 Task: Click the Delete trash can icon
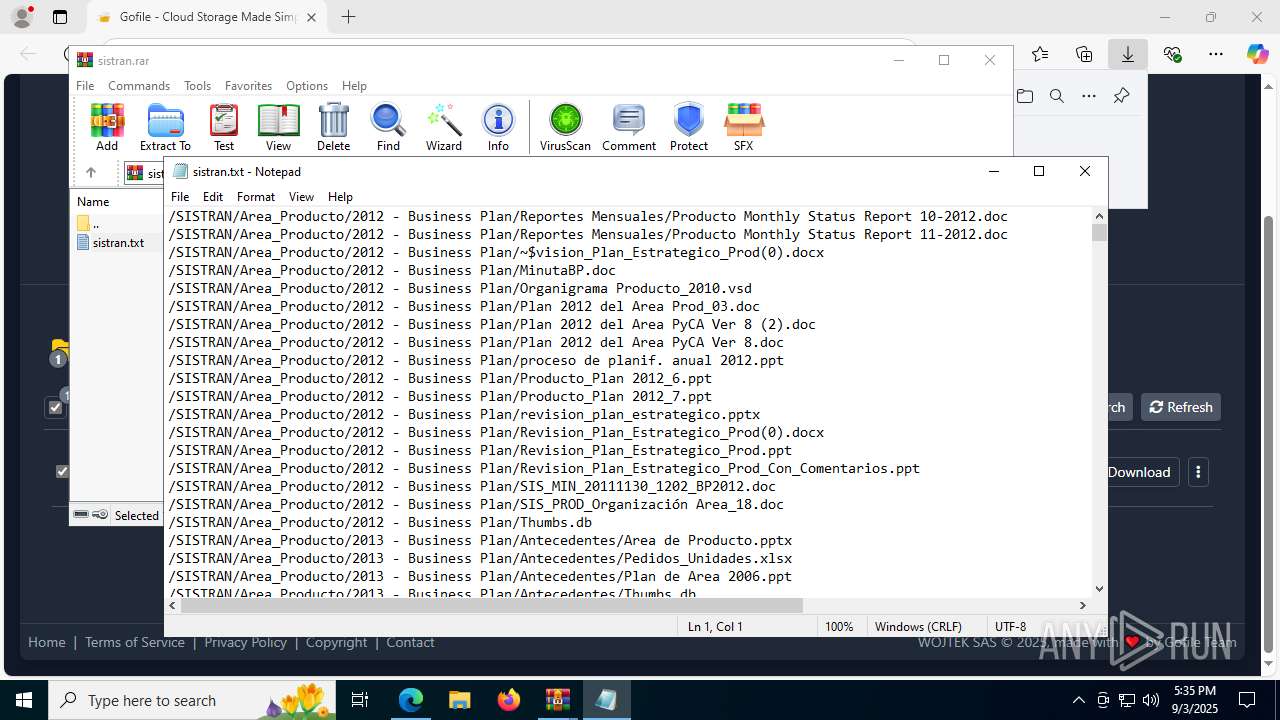pos(333,127)
